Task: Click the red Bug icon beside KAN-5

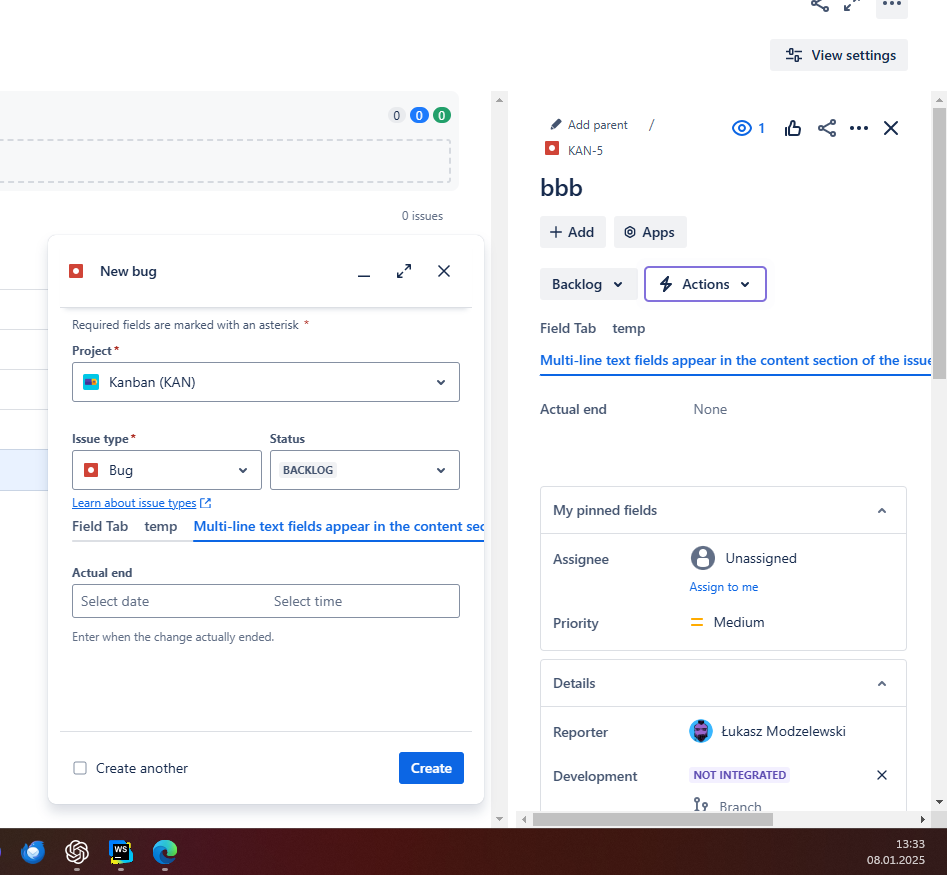Action: click(552, 149)
